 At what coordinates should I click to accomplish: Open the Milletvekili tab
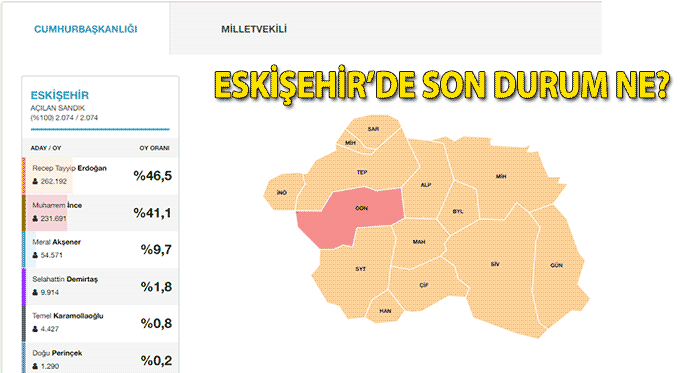point(254,29)
